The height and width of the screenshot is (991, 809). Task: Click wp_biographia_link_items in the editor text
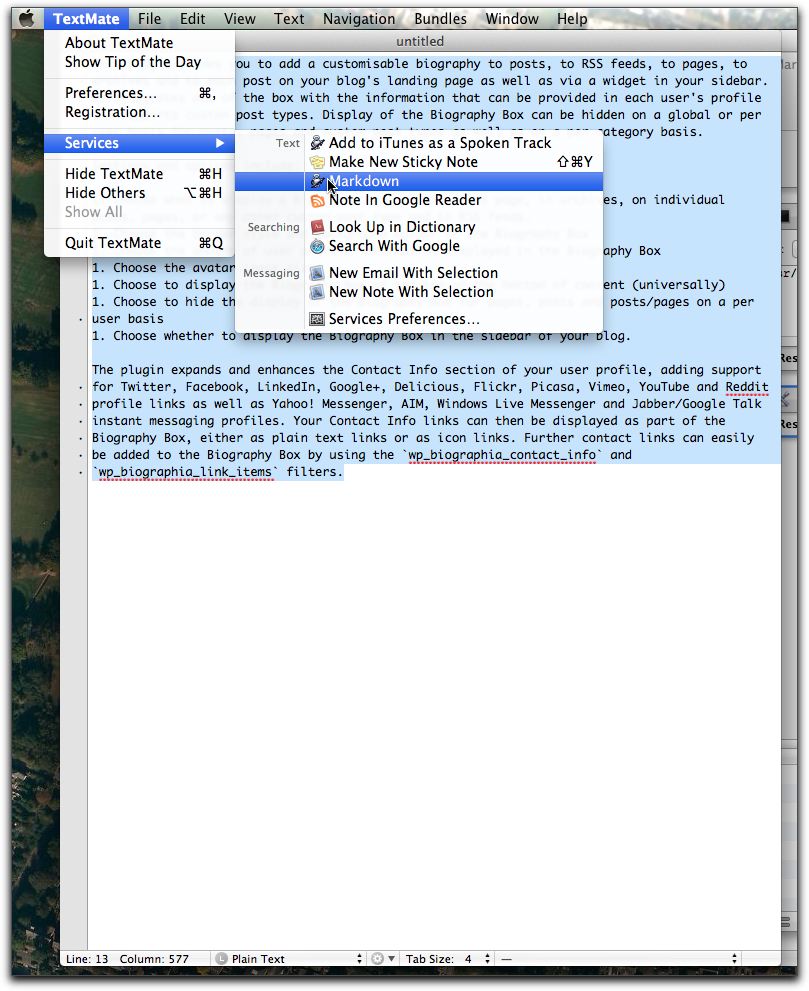pyautogui.click(x=185, y=472)
